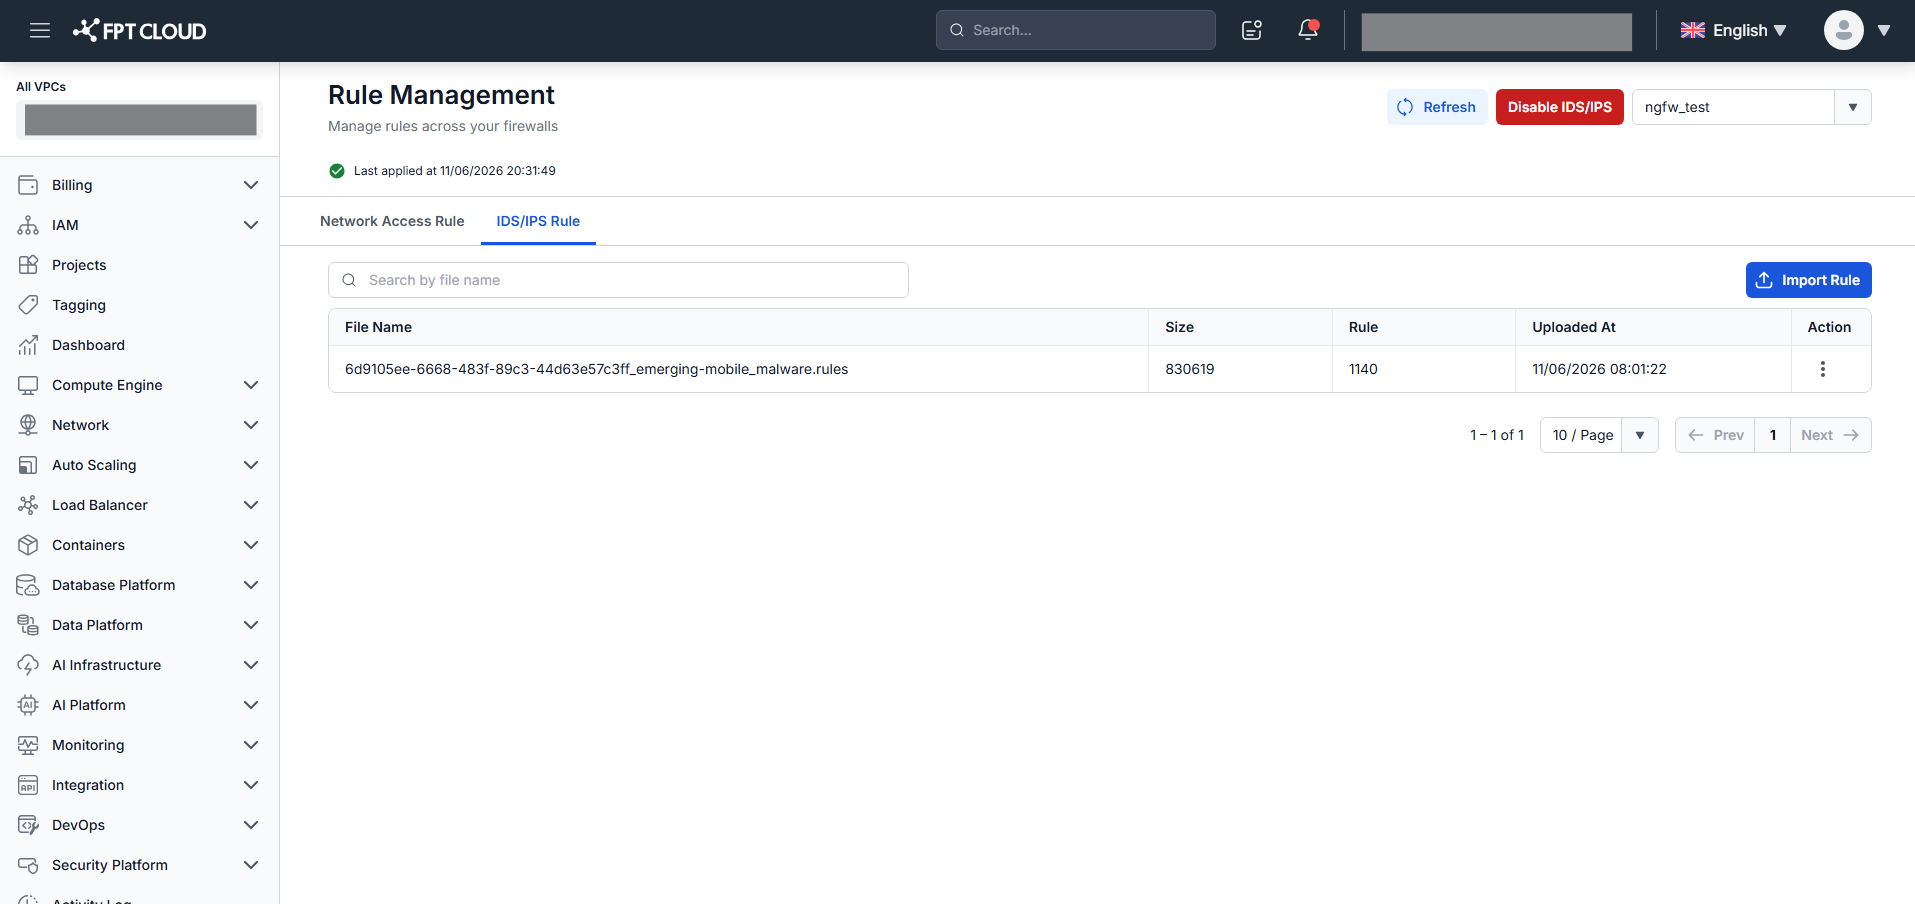Click the FPT Cloud logo
Image resolution: width=1915 pixels, height=904 pixels.
click(140, 31)
